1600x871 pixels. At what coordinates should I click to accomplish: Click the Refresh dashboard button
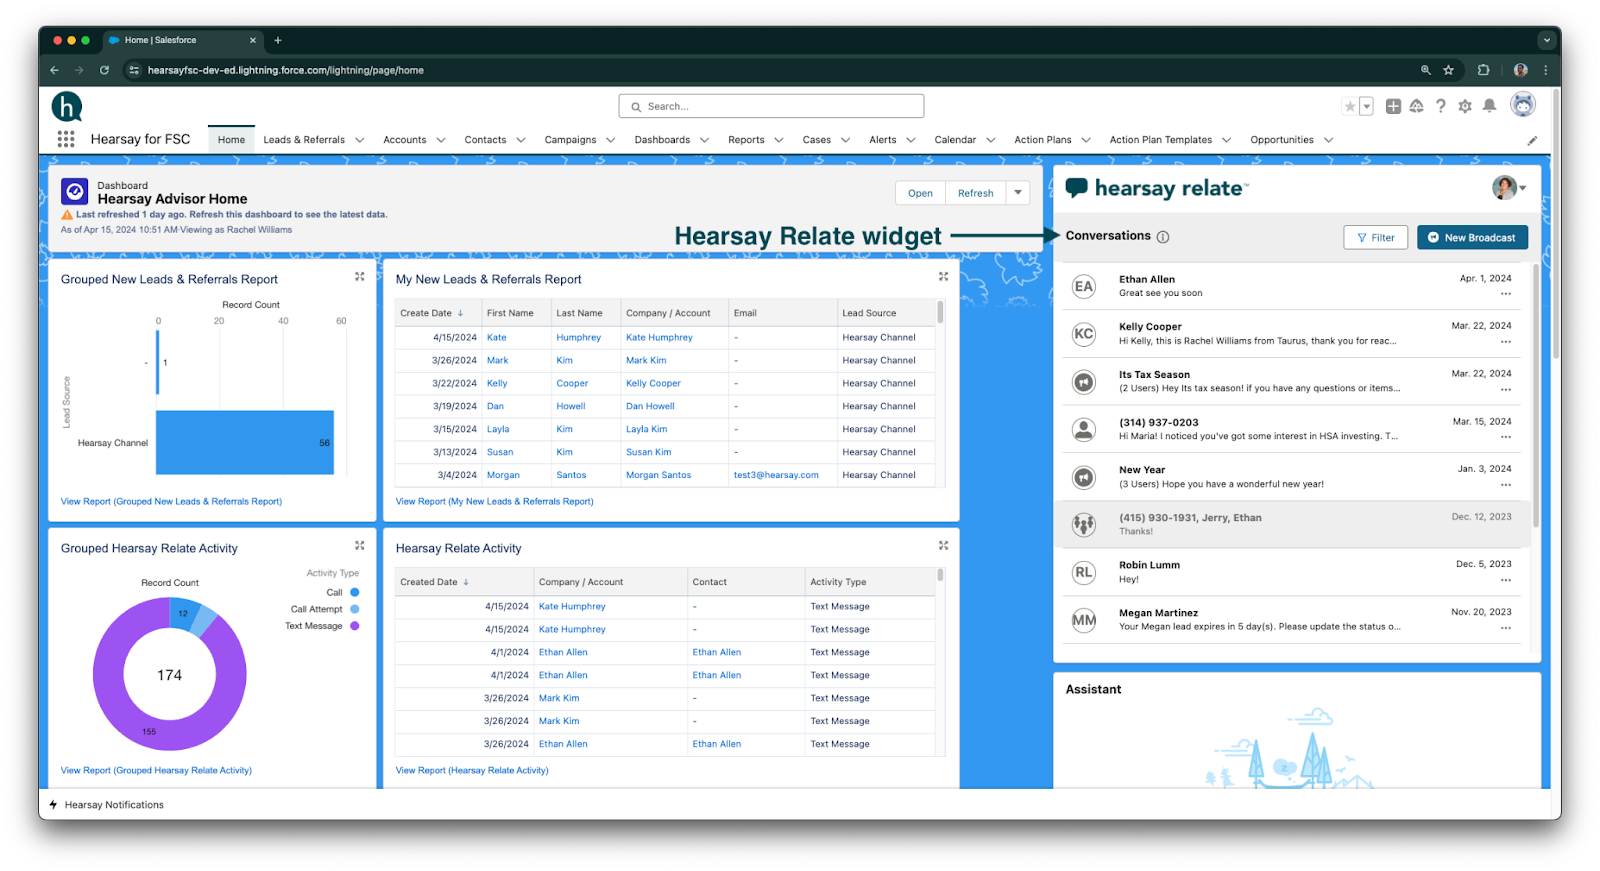click(x=976, y=193)
